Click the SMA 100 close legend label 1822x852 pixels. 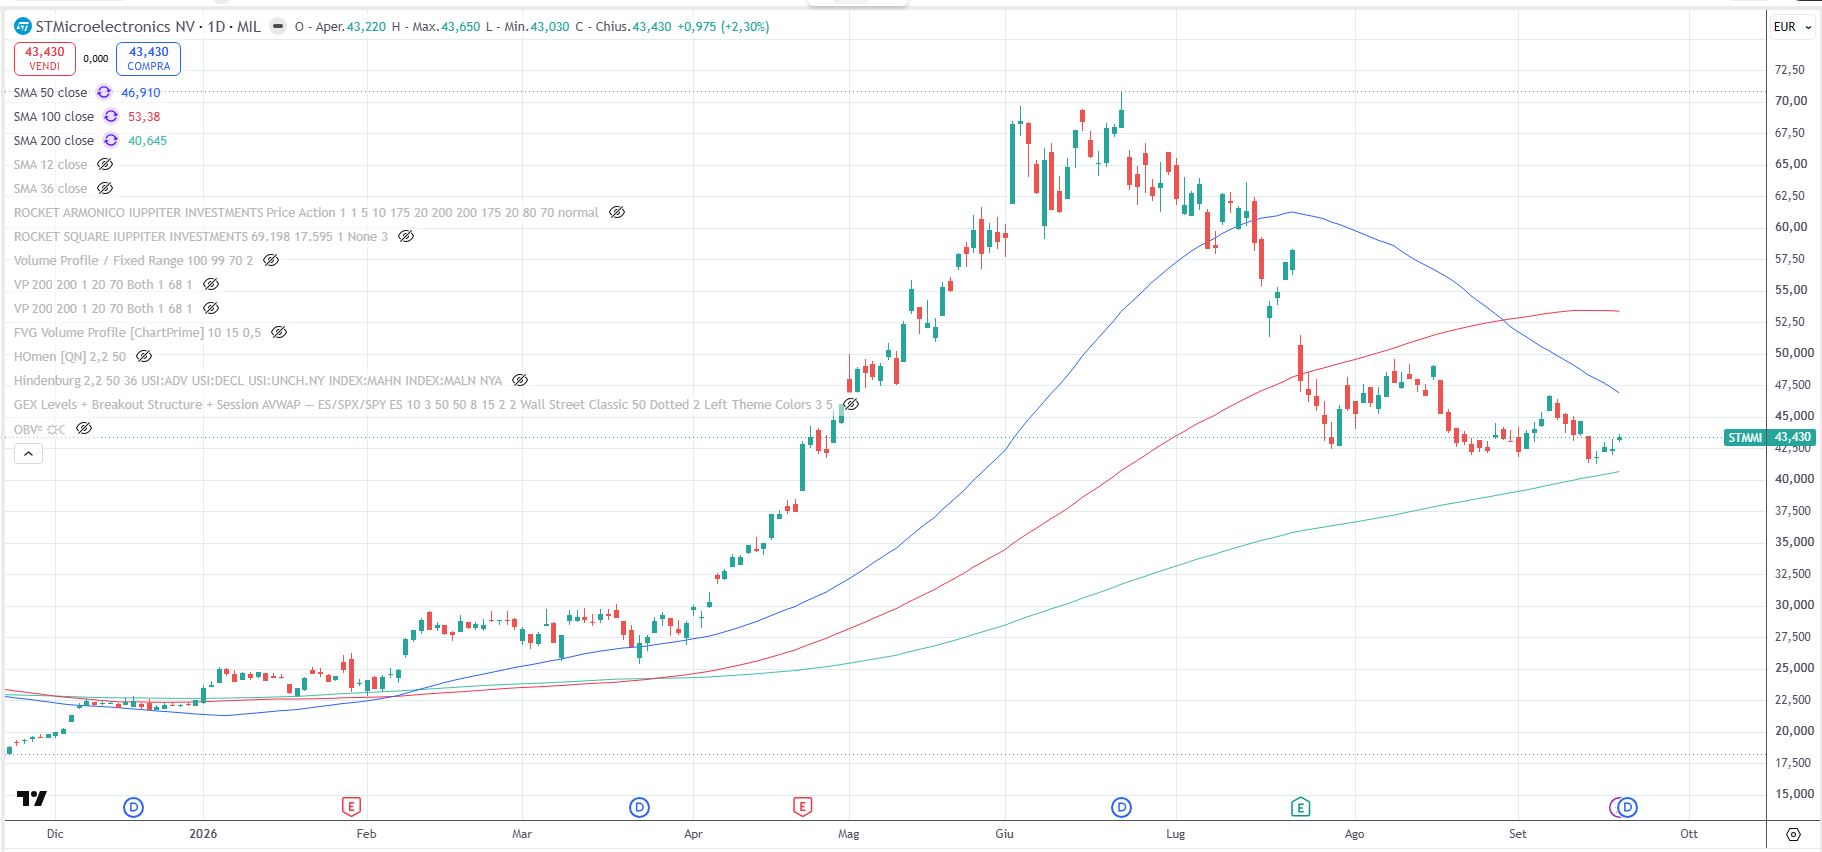[54, 116]
